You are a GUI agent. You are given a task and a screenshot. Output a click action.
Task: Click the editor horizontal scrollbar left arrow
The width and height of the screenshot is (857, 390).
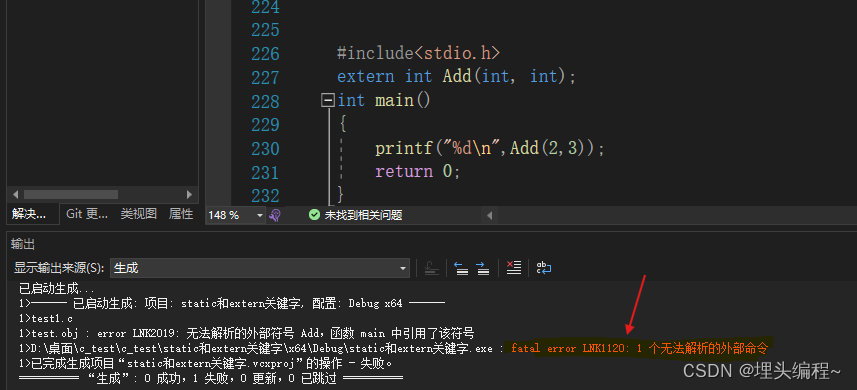(x=489, y=215)
